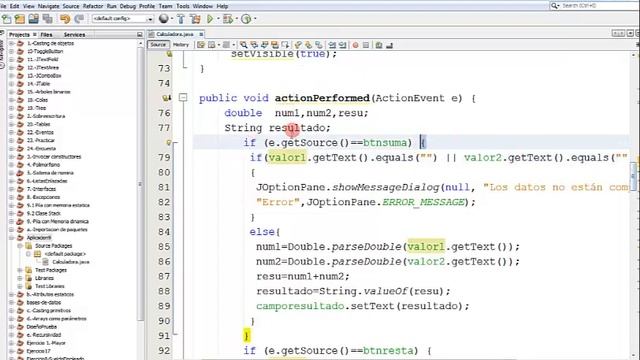
Task: Click the magnifier Find Selection editor icon
Action: 244,45
